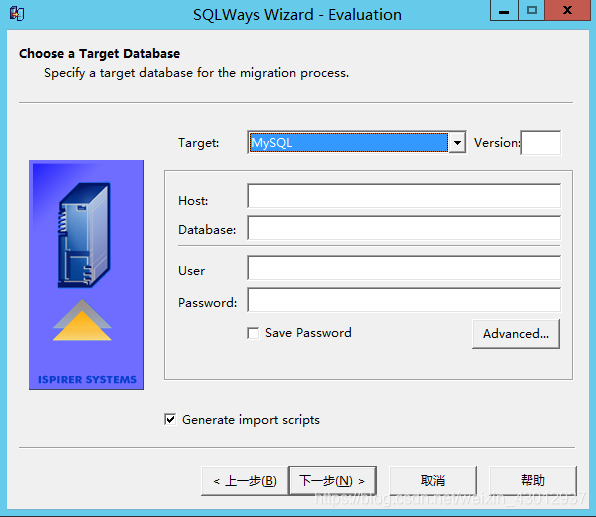Image resolution: width=596 pixels, height=517 pixels.
Task: Click the Ispirer Systems server image
Action: pyautogui.click(x=86, y=275)
